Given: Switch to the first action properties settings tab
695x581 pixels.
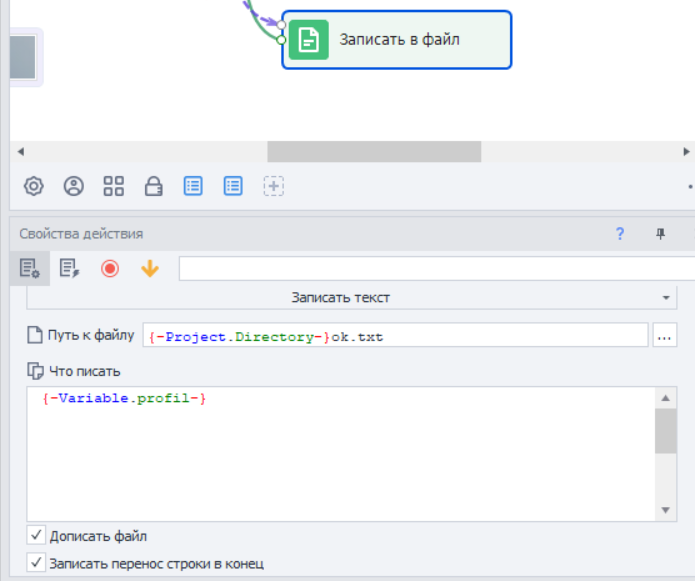Looking at the screenshot, I should pos(29,268).
